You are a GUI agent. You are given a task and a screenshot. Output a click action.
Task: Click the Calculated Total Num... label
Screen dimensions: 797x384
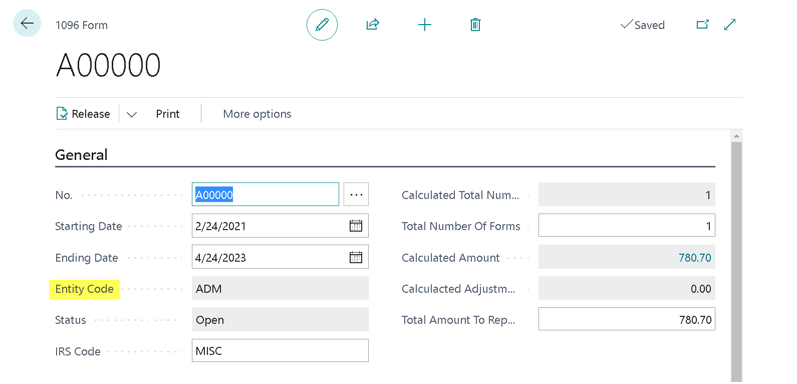point(461,195)
